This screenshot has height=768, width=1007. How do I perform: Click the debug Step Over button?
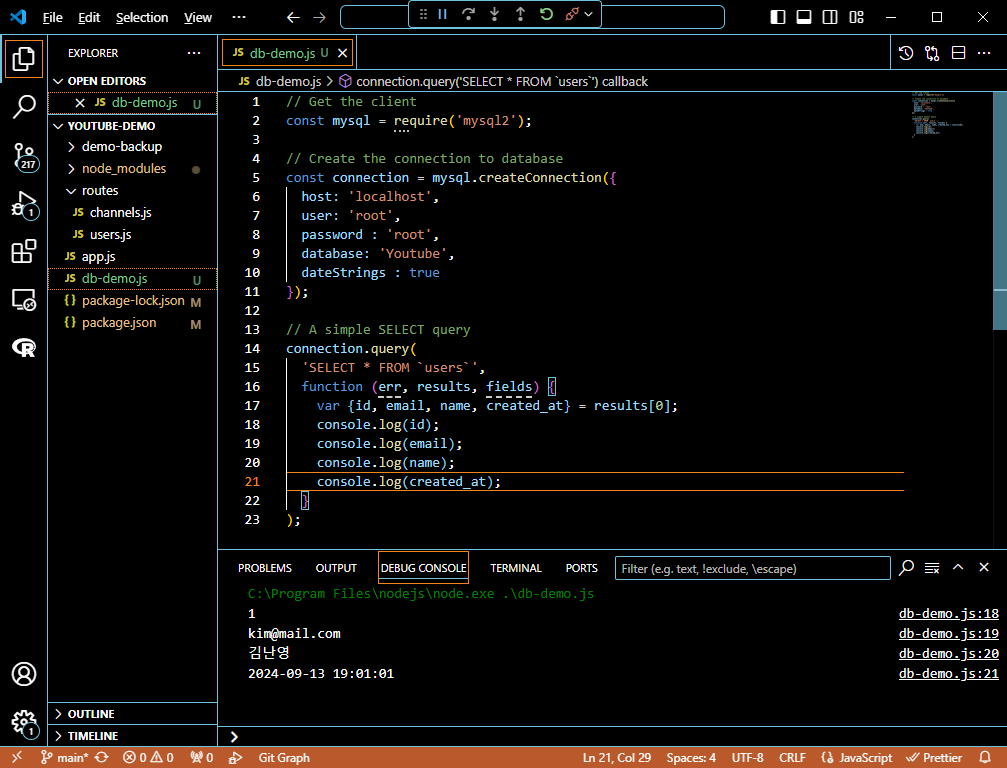tap(468, 14)
